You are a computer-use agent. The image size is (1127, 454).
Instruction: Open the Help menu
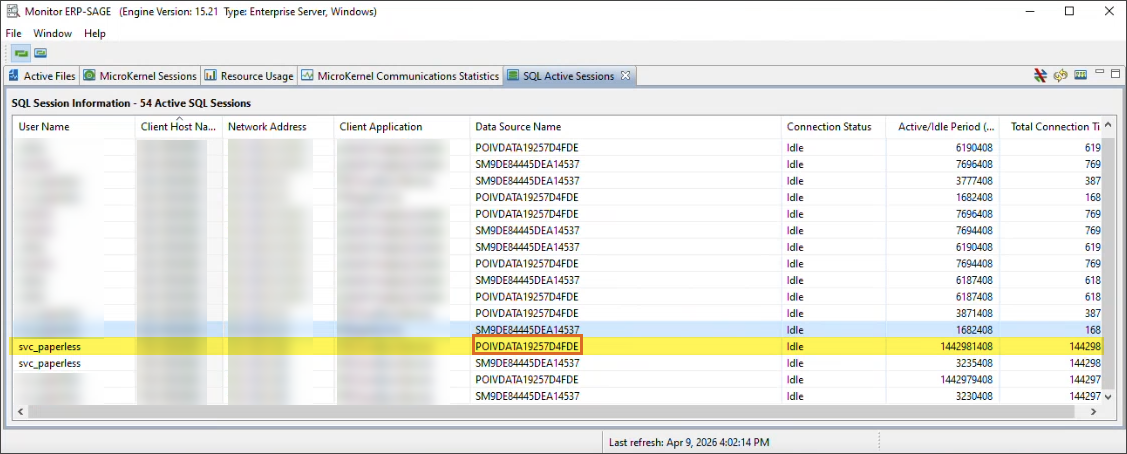(95, 33)
